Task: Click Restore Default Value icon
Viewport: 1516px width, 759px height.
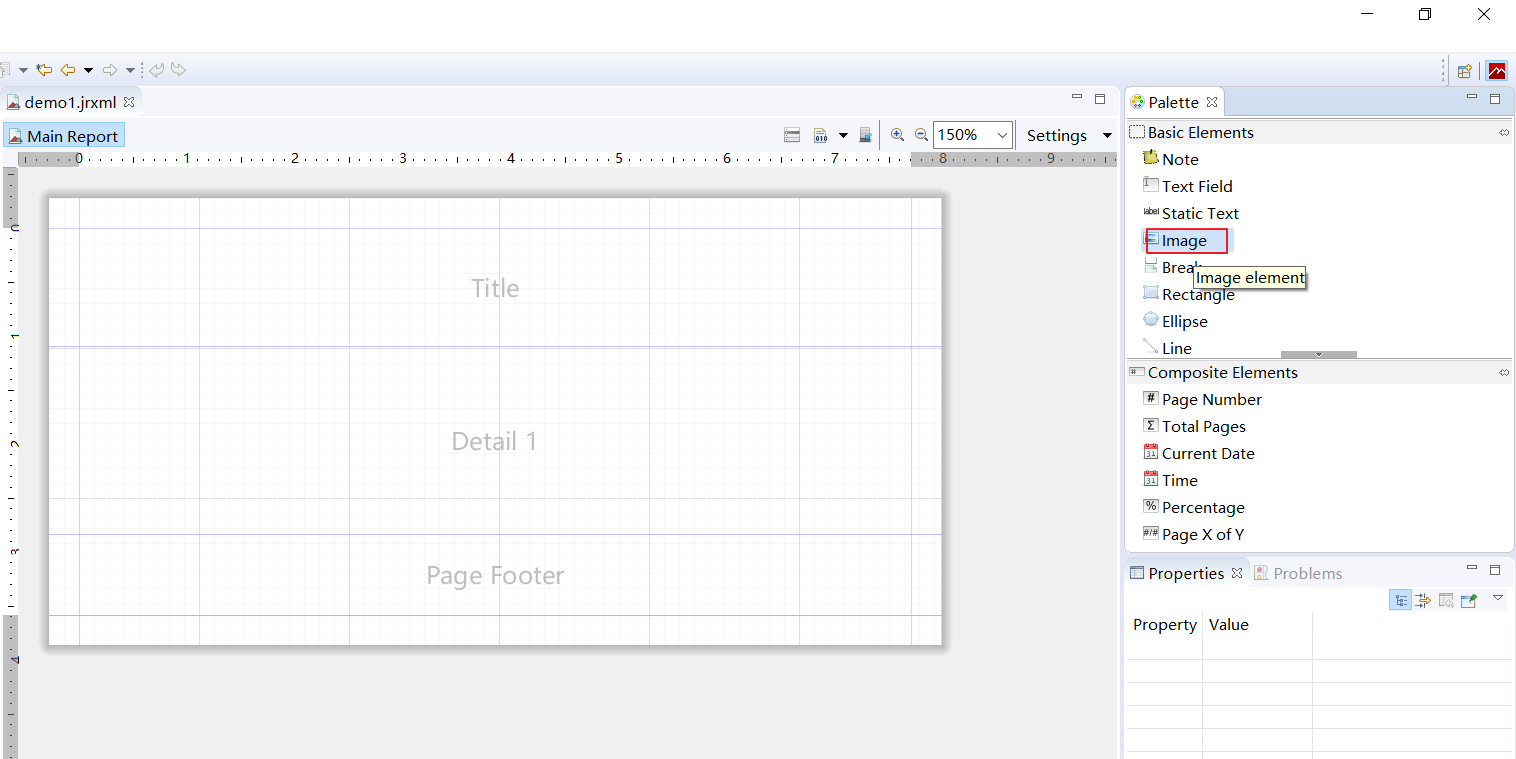Action: (x=1446, y=600)
